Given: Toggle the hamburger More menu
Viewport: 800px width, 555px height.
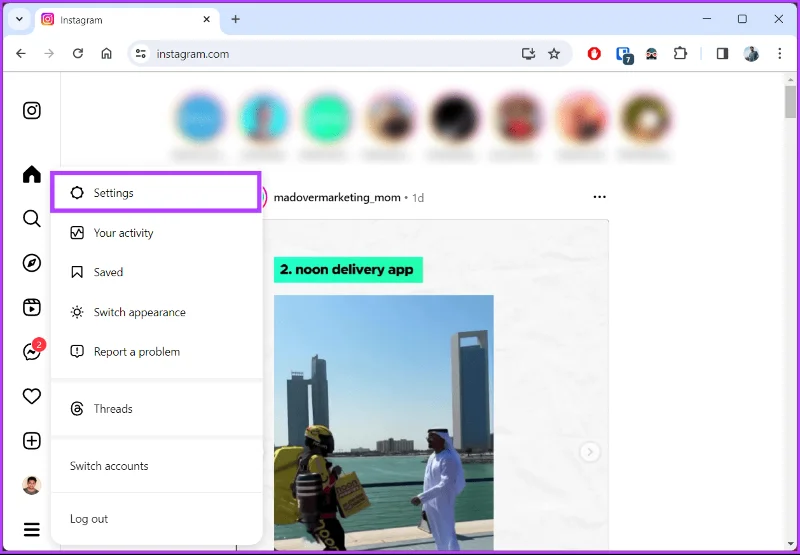Looking at the screenshot, I should point(32,529).
